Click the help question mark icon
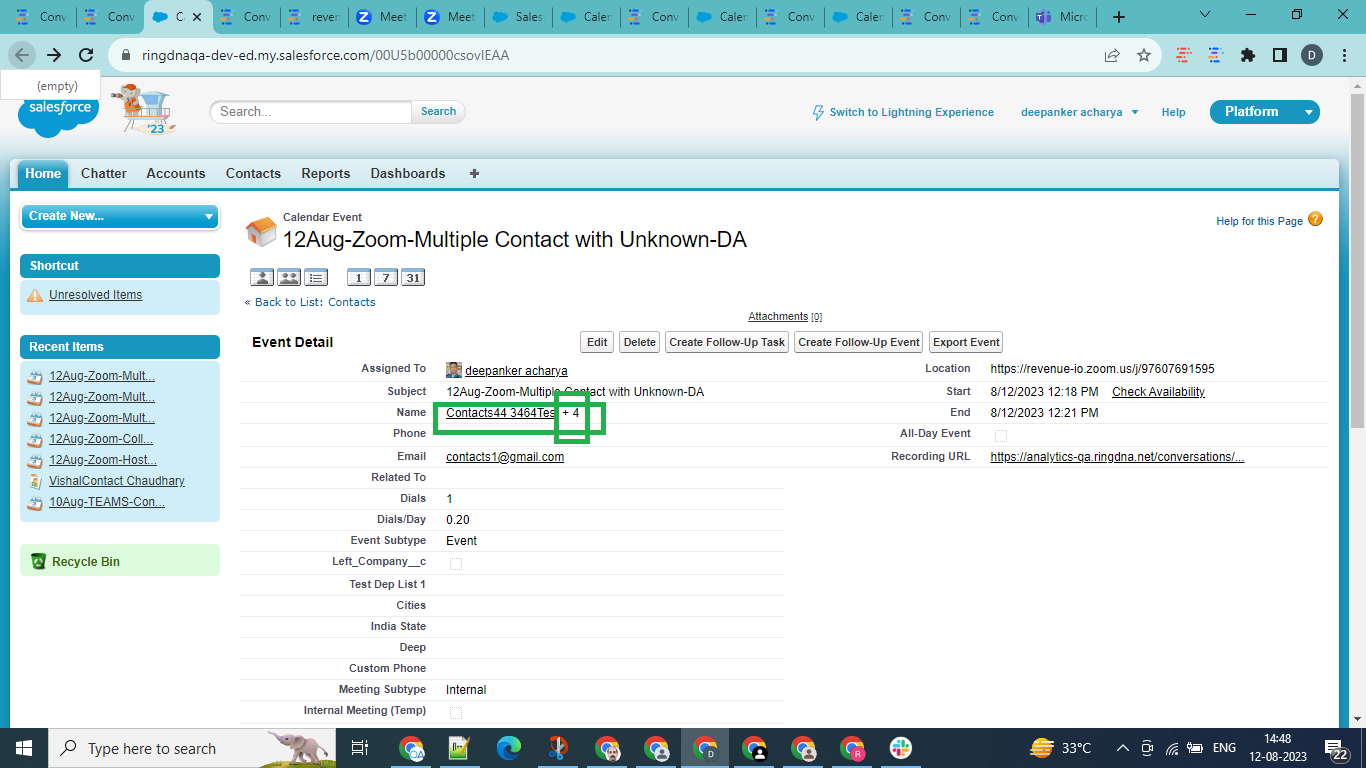Viewport: 1366px width, 768px height. [x=1315, y=220]
